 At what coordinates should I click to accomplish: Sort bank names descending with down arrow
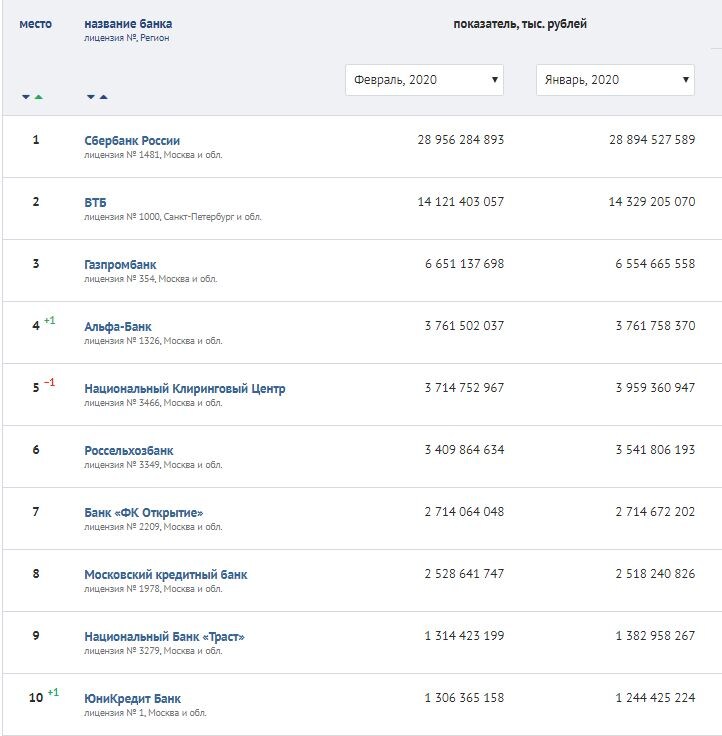point(91,97)
